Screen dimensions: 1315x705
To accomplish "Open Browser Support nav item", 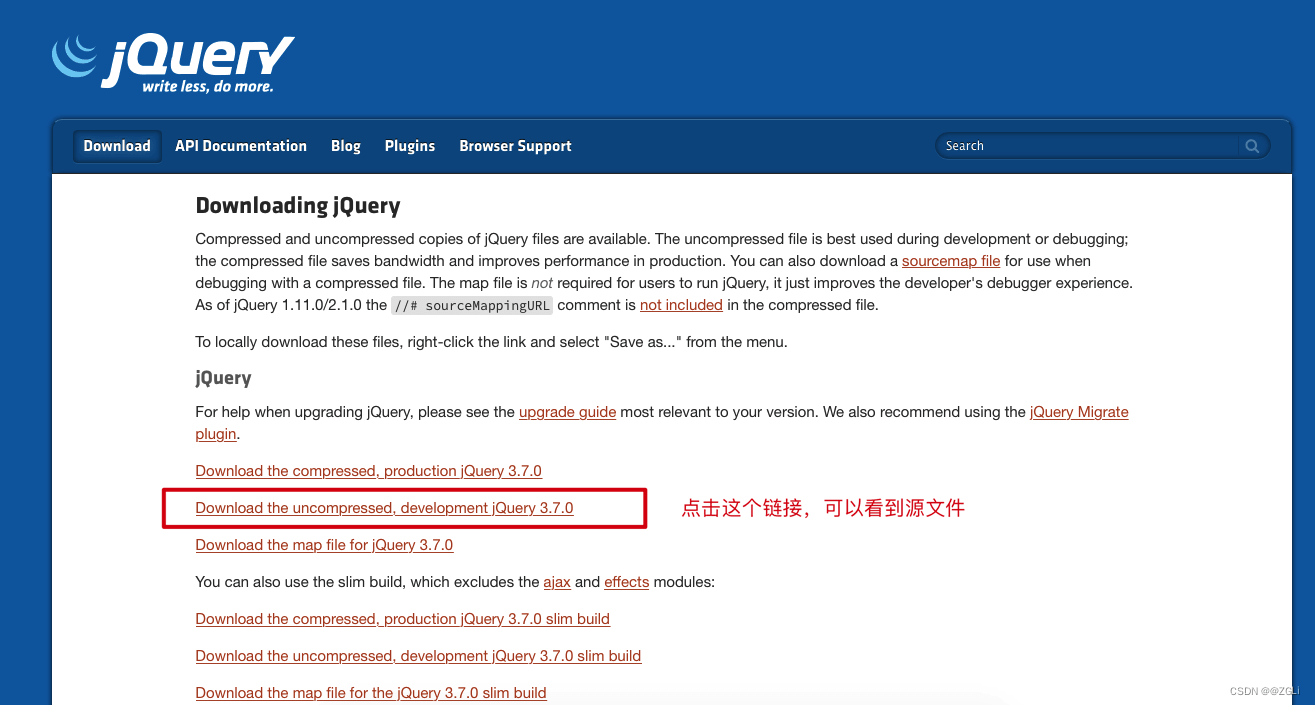I will 515,146.
